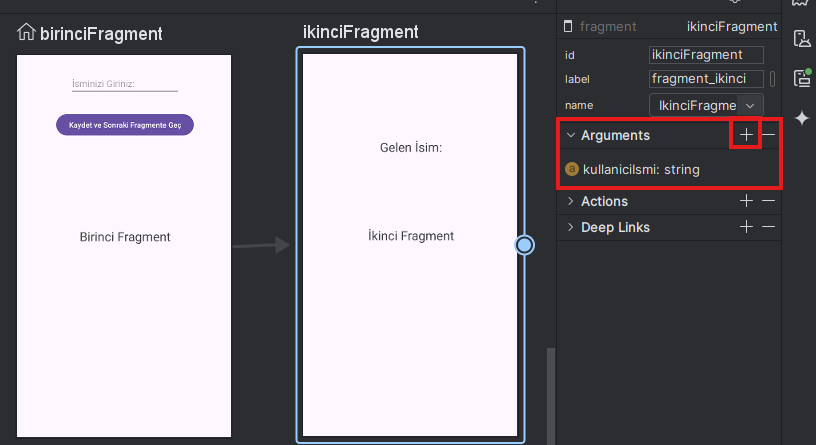
Task: Add a deep link with plus icon
Action: point(746,227)
